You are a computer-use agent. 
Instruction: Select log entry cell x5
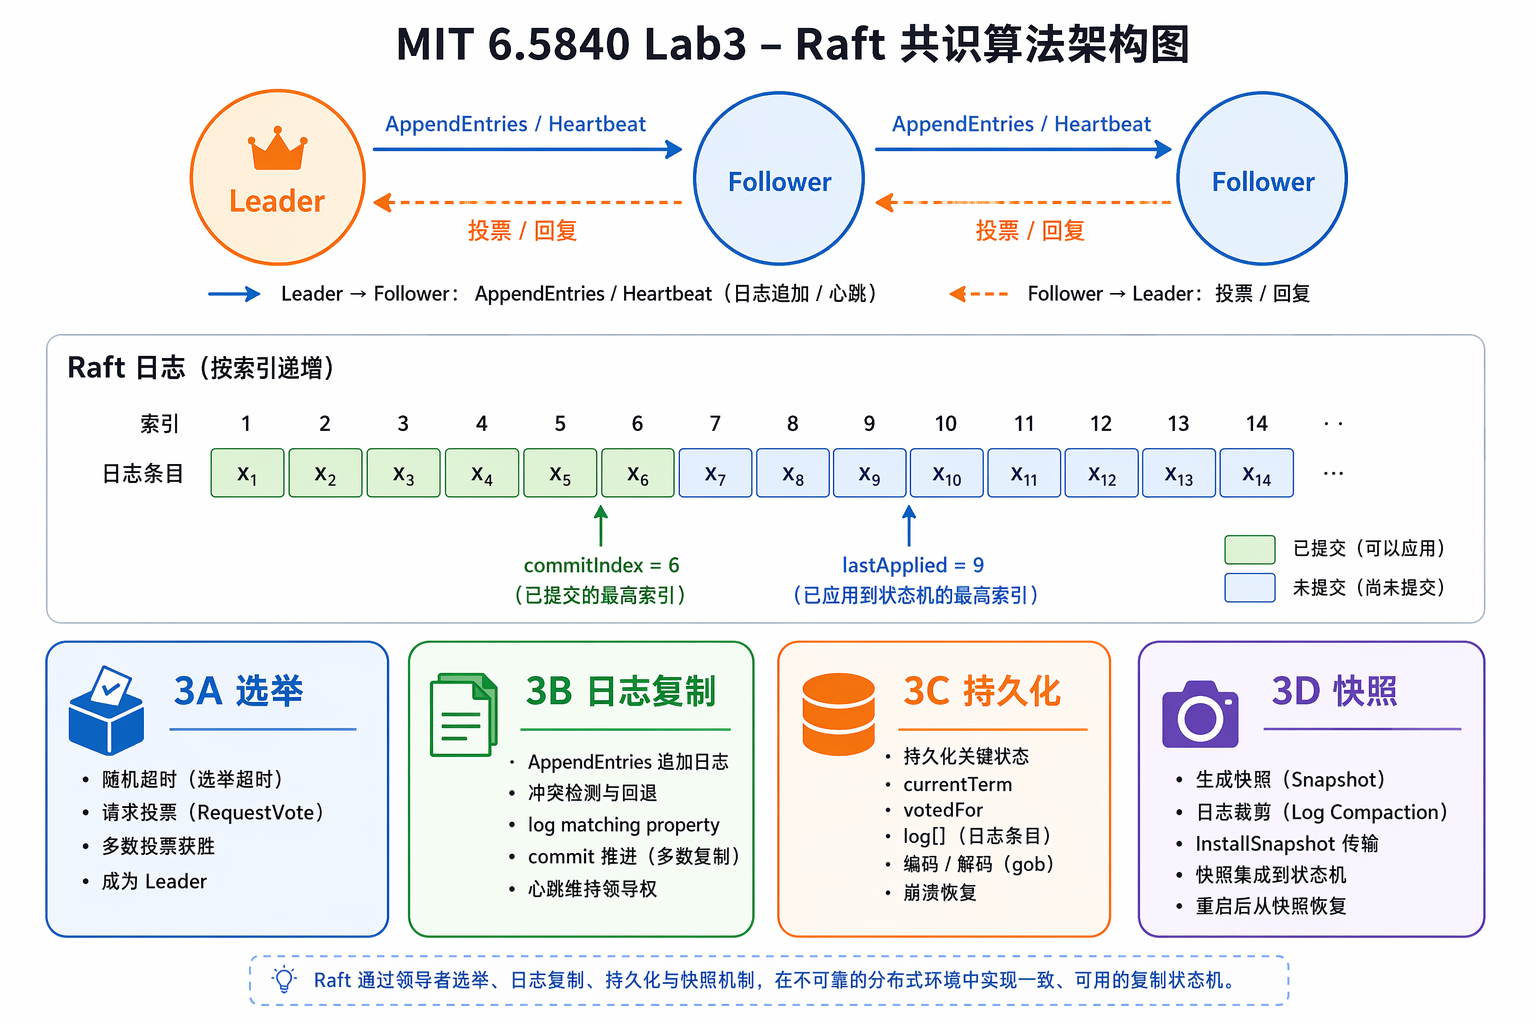click(x=560, y=473)
